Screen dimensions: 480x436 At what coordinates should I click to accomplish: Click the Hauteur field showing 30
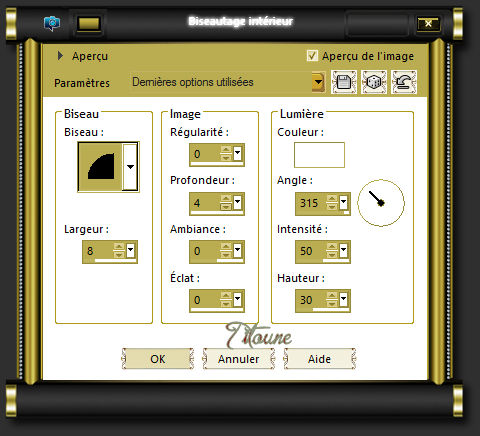[310, 300]
